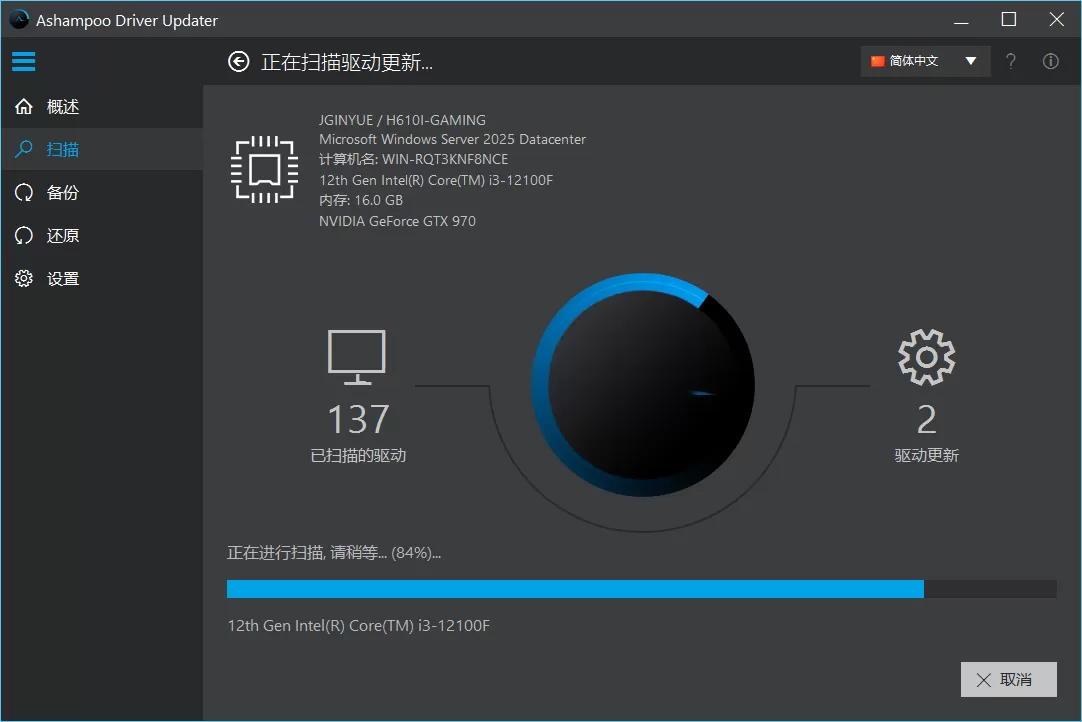Screen dimensions: 1082x722
Task: Click the 还原 restore icon in sidebar
Action: pyautogui.click(x=23, y=235)
